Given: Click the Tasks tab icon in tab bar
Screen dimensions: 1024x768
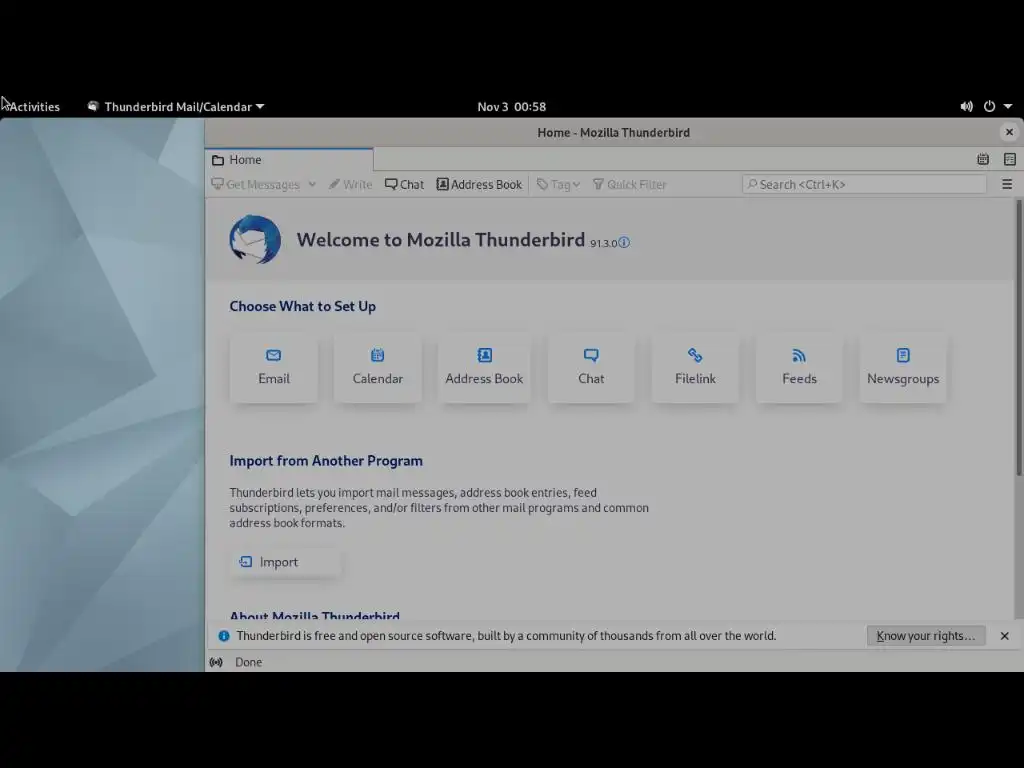Looking at the screenshot, I should [1010, 159].
